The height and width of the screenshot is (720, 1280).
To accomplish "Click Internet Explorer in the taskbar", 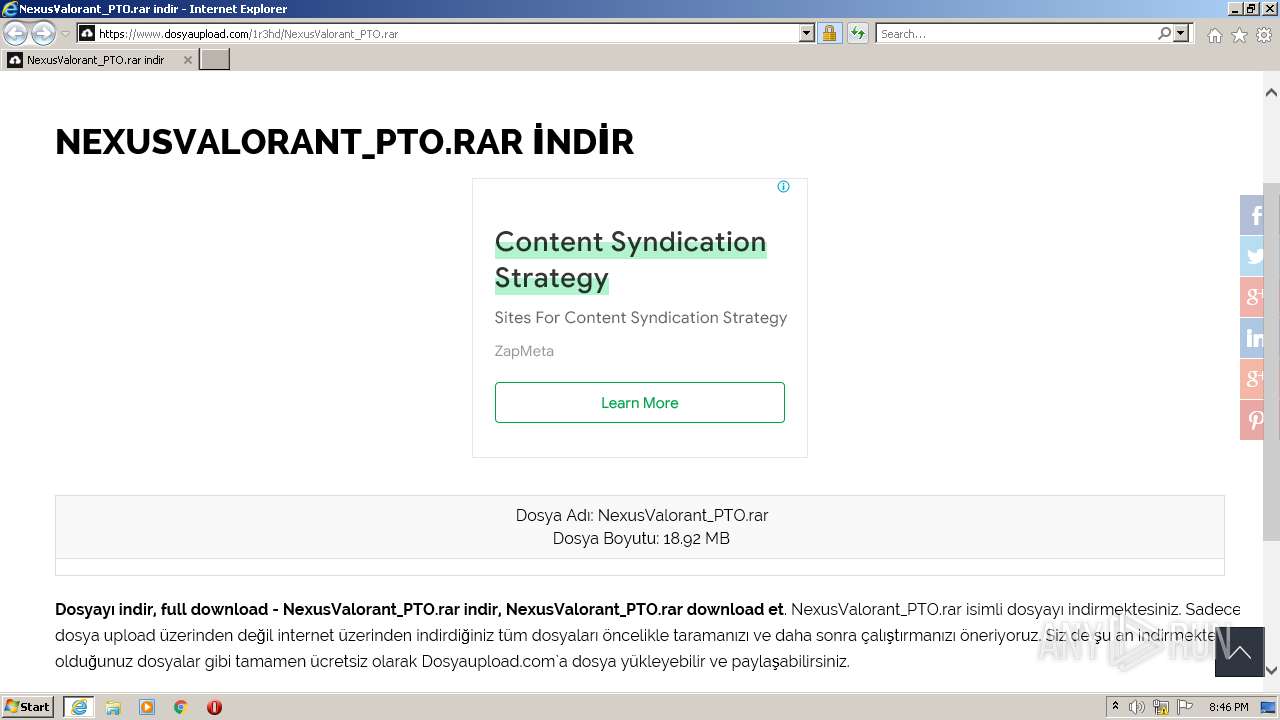I will tap(79, 707).
